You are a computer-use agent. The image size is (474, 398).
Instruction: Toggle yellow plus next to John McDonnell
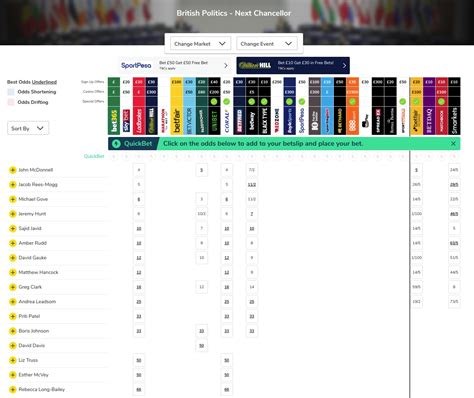coord(13,170)
